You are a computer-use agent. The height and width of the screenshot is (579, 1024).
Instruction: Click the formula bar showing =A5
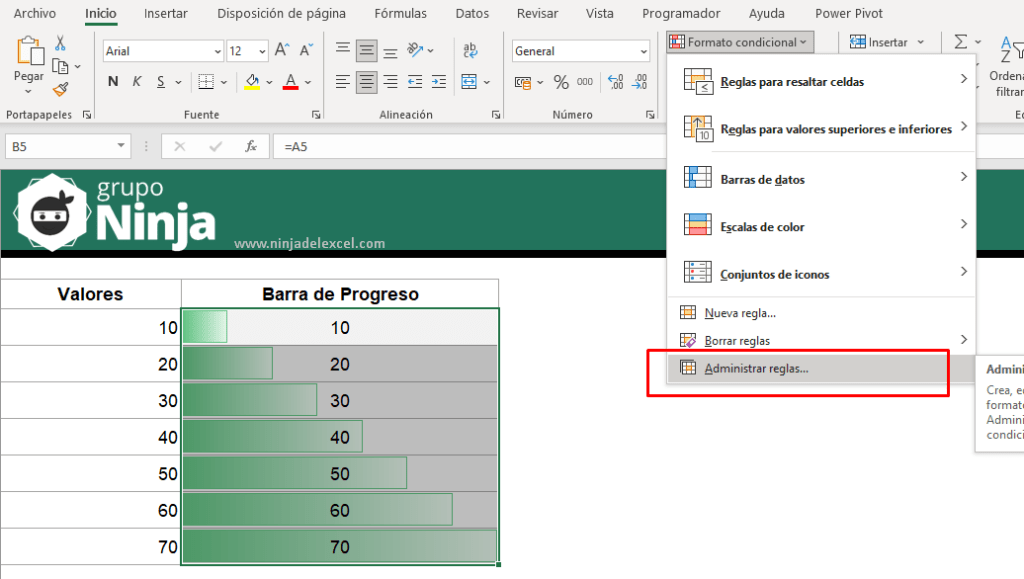(x=469, y=146)
